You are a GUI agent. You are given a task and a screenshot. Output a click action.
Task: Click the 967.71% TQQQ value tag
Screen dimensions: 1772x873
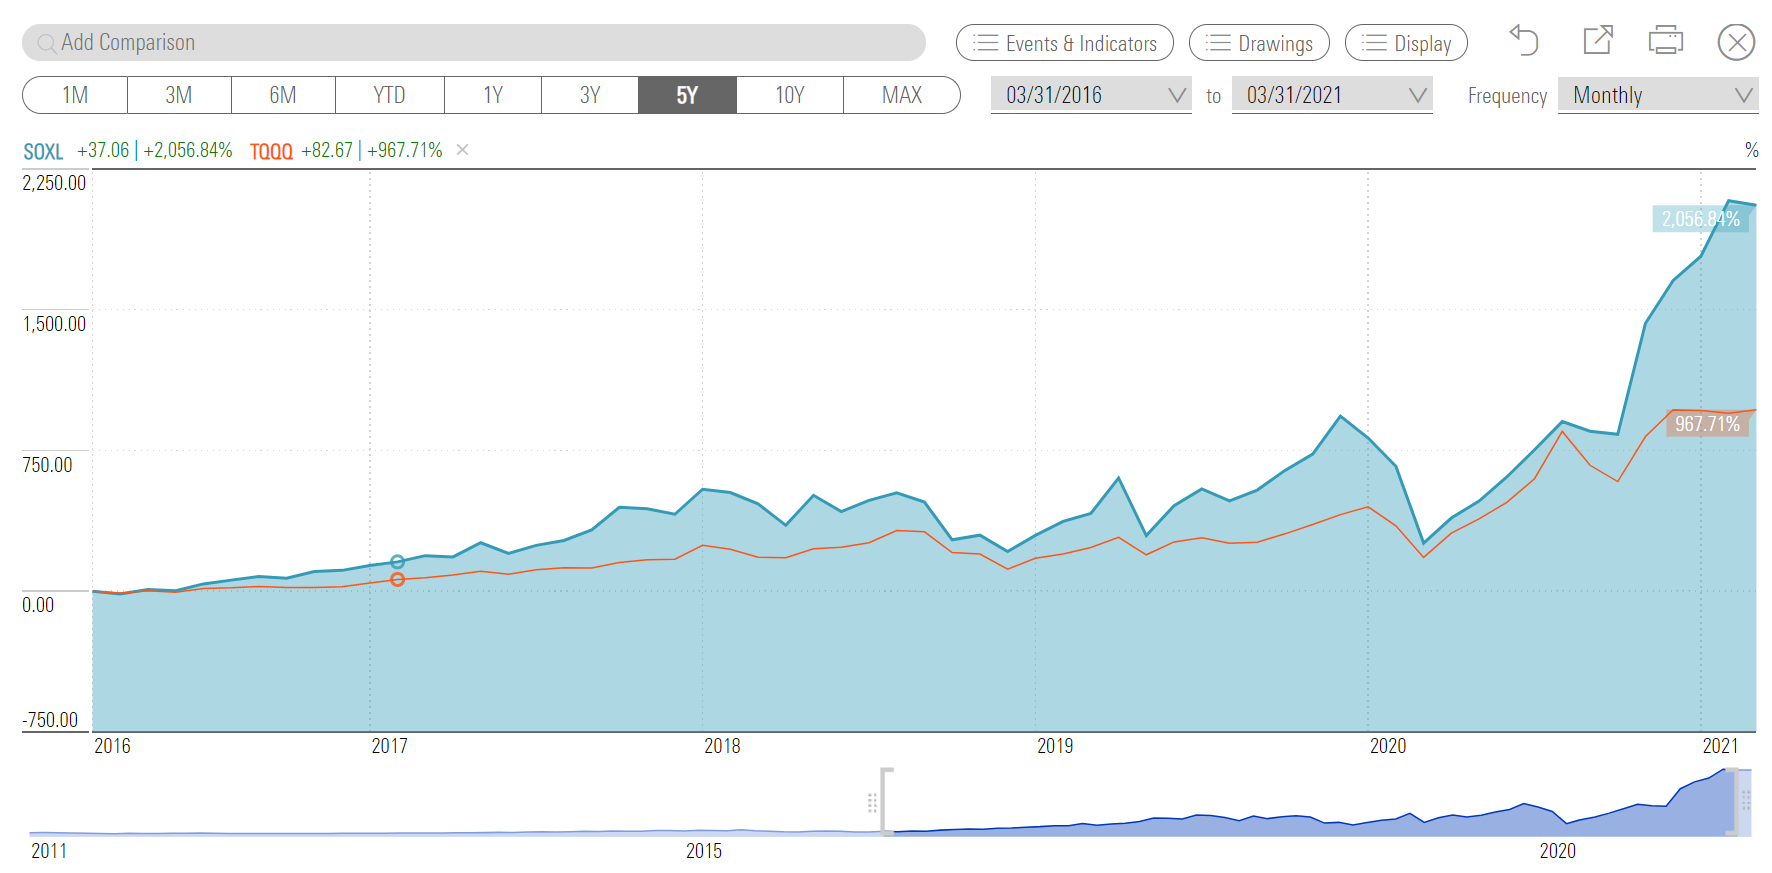pyautogui.click(x=1707, y=424)
